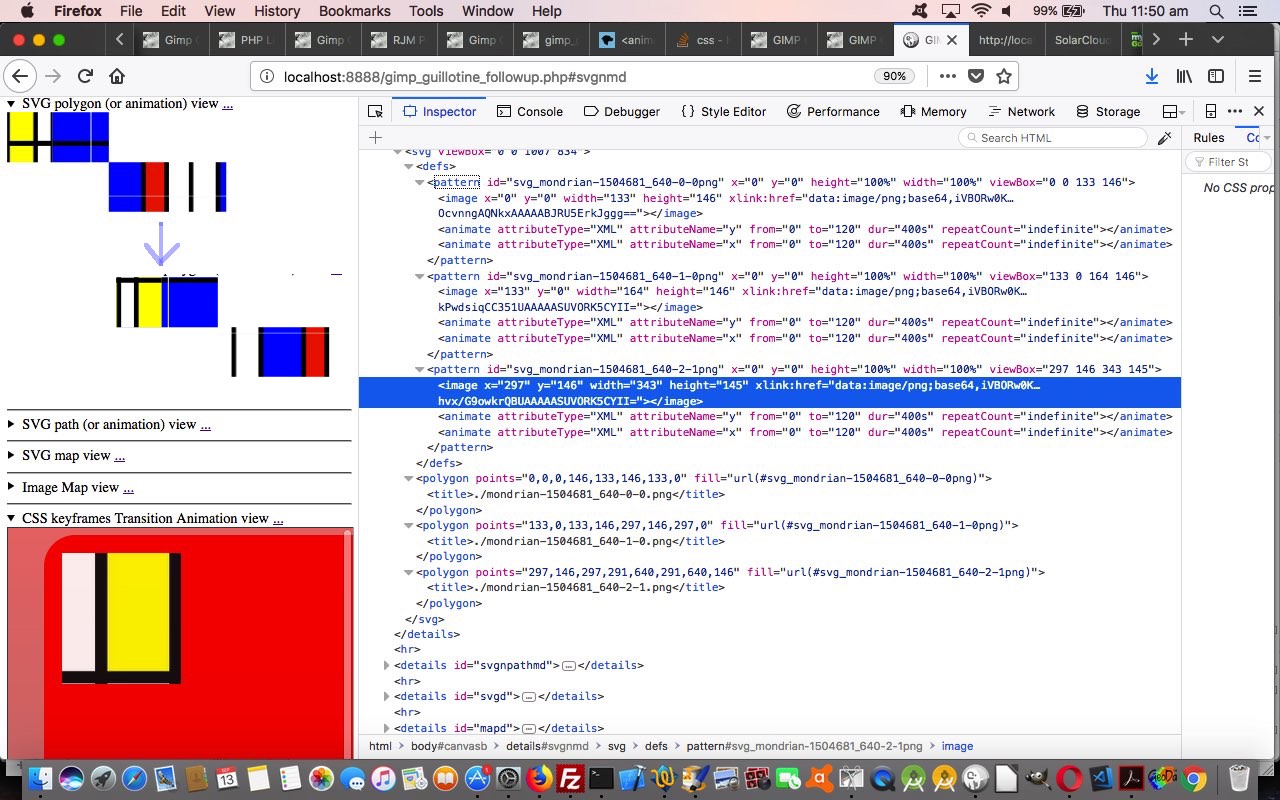1280x800 pixels.
Task: Collapse polygon with points 0,0,0,146
Action: click(x=409, y=479)
